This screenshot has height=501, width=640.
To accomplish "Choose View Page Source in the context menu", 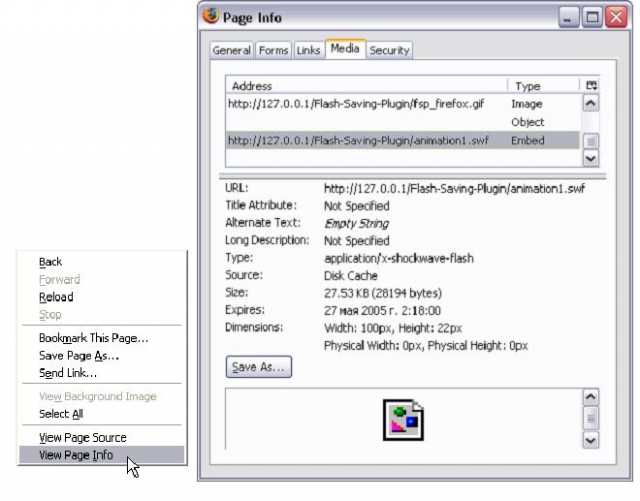I will pyautogui.click(x=82, y=437).
